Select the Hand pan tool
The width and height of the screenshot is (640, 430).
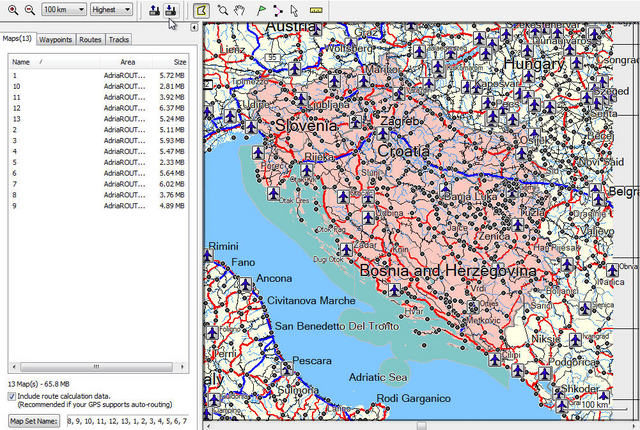(240, 10)
